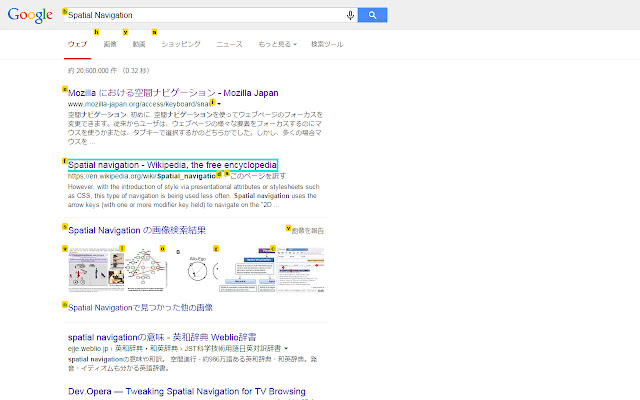Open Spatial navigation Wikipedia result
640x400 pixels.
172,165
